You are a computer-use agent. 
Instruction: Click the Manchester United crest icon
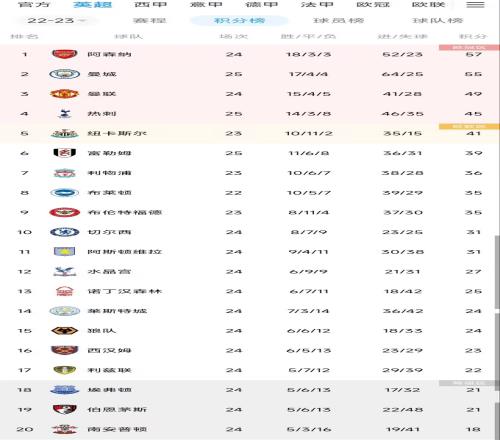pyautogui.click(x=64, y=94)
